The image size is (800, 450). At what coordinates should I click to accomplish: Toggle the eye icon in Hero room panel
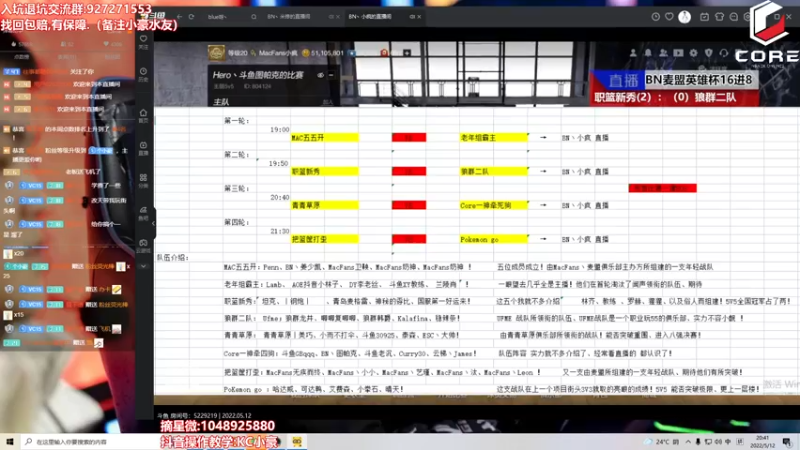(x=320, y=75)
